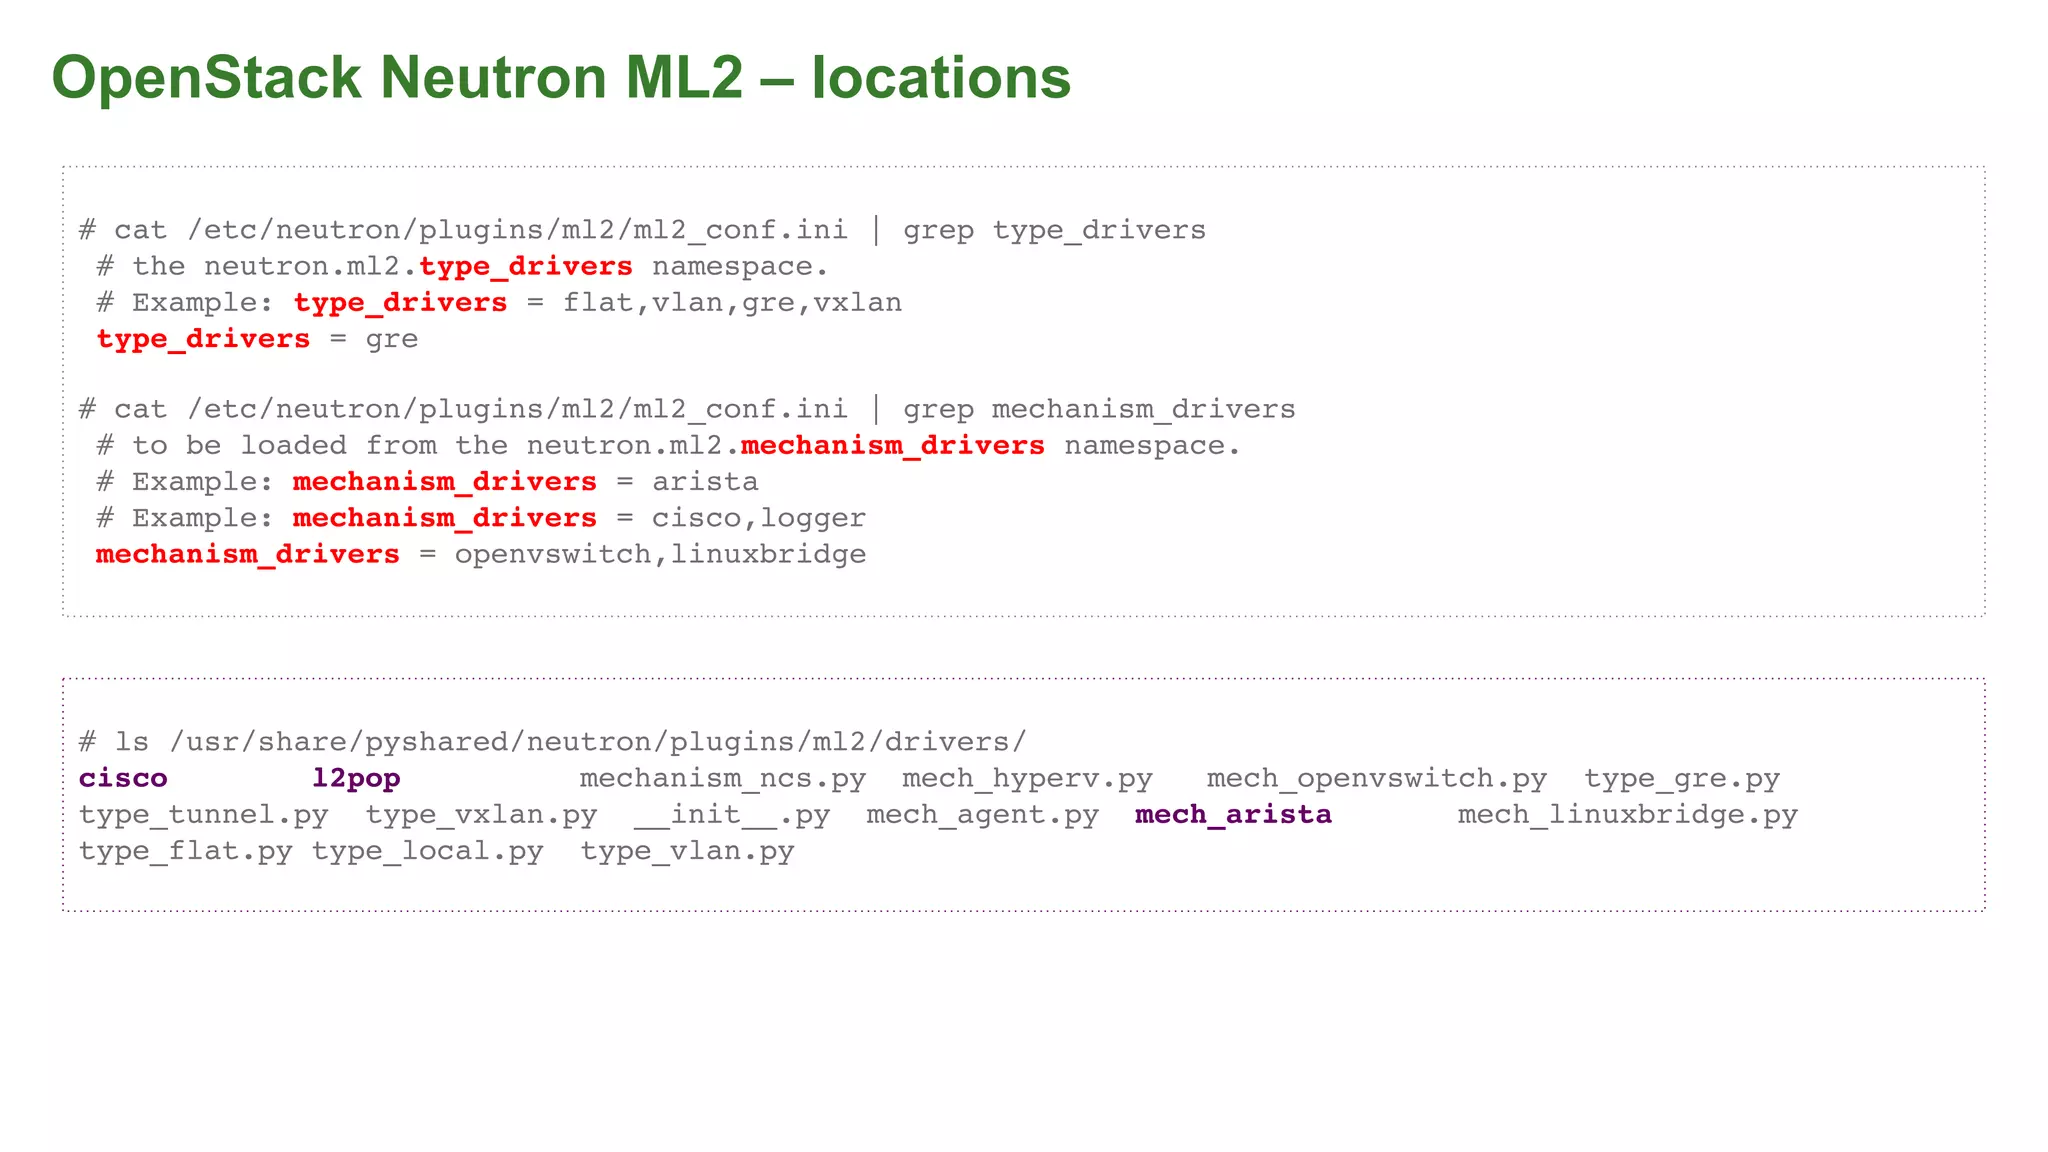The image size is (2048, 1152).
Task: Click the 'type_tunnel.py' file name
Action: click(204, 814)
